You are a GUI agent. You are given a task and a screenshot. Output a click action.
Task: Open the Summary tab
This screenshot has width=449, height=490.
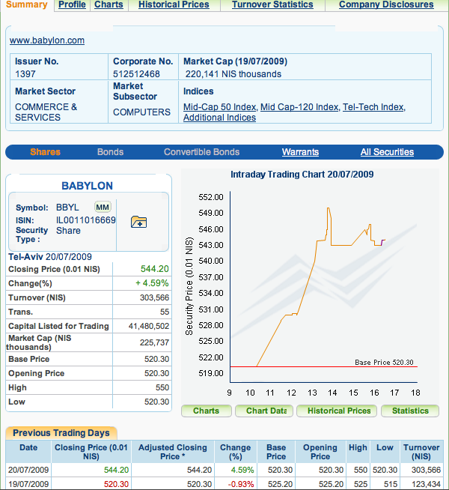[x=27, y=5]
